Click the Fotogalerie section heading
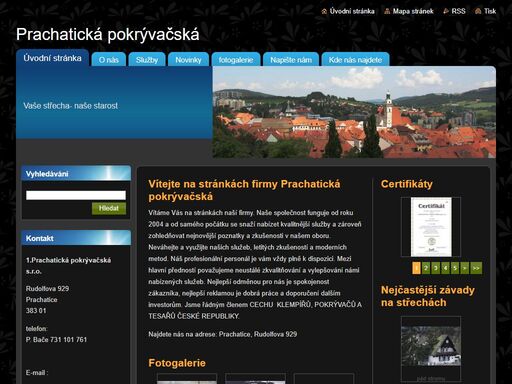512x384 pixels. 177,363
